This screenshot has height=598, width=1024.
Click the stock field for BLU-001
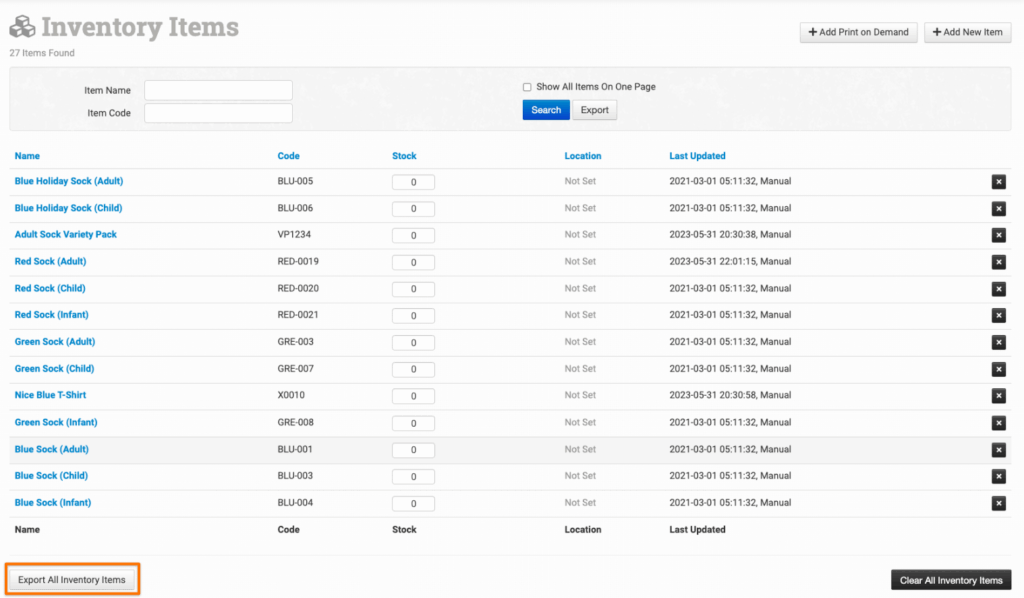click(x=413, y=450)
